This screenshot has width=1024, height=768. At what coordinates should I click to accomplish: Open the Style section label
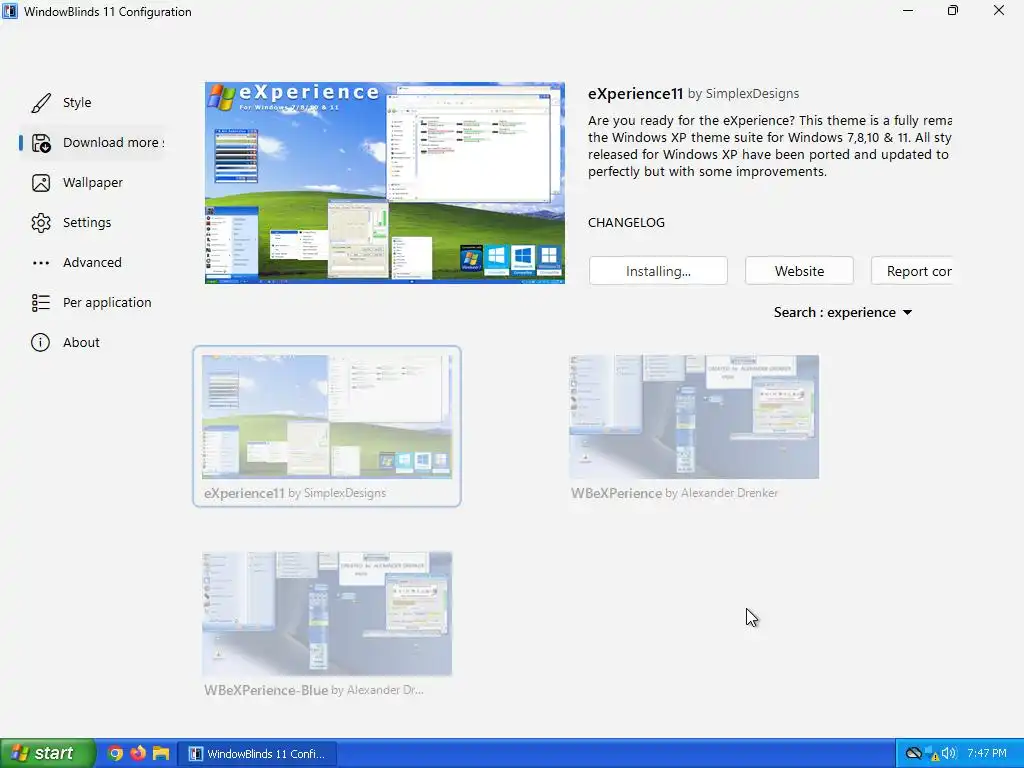point(77,103)
